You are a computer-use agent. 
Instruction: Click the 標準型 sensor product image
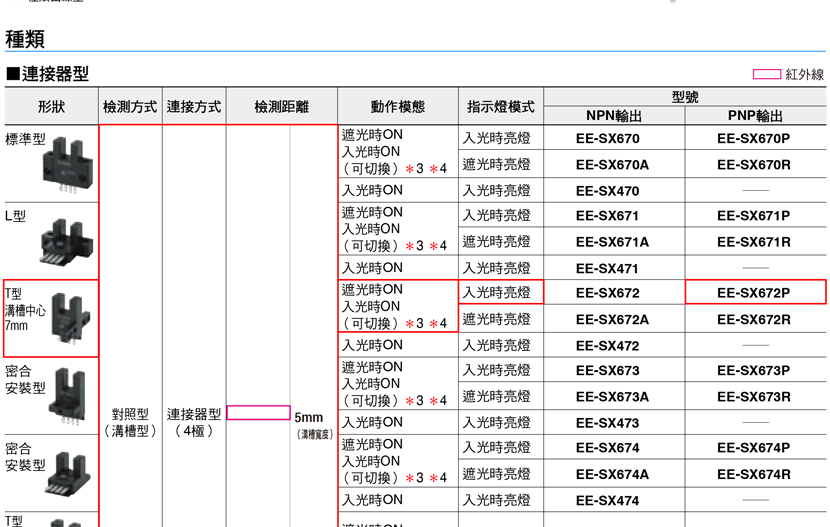pos(67,165)
